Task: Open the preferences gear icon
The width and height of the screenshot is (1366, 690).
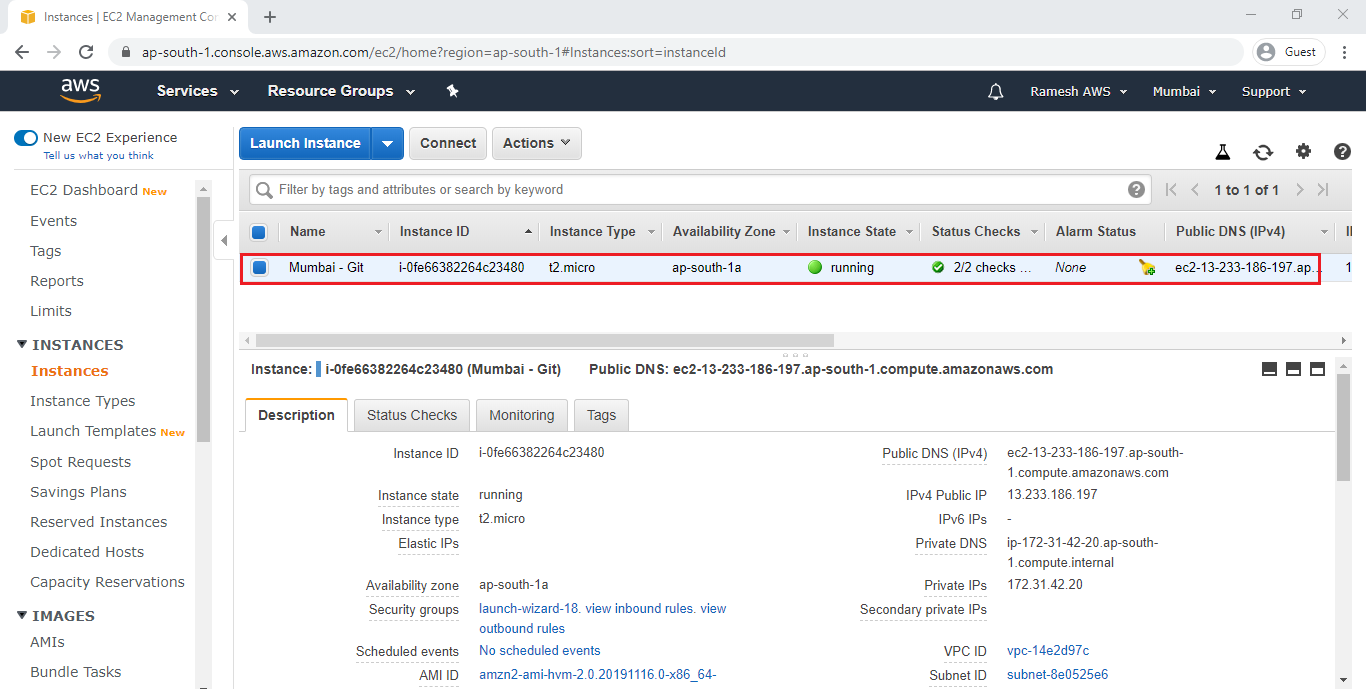Action: point(1303,151)
